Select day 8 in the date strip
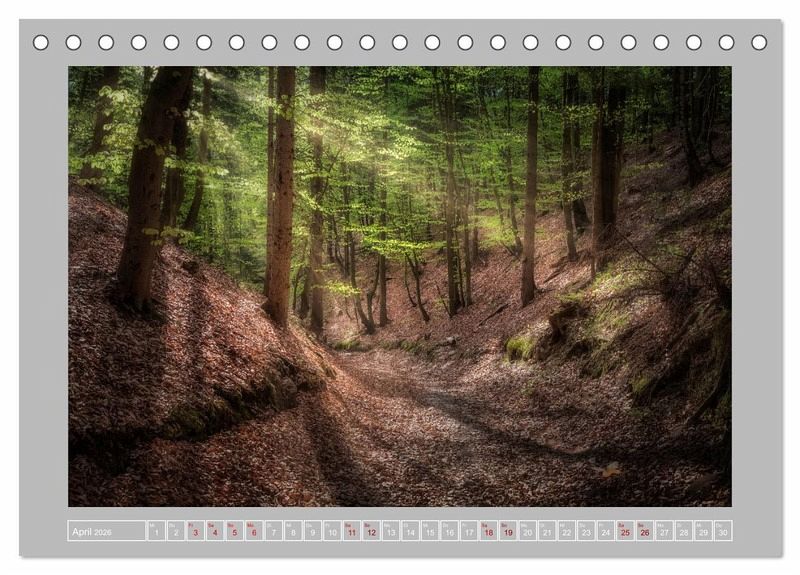800x575 pixels. (x=293, y=531)
